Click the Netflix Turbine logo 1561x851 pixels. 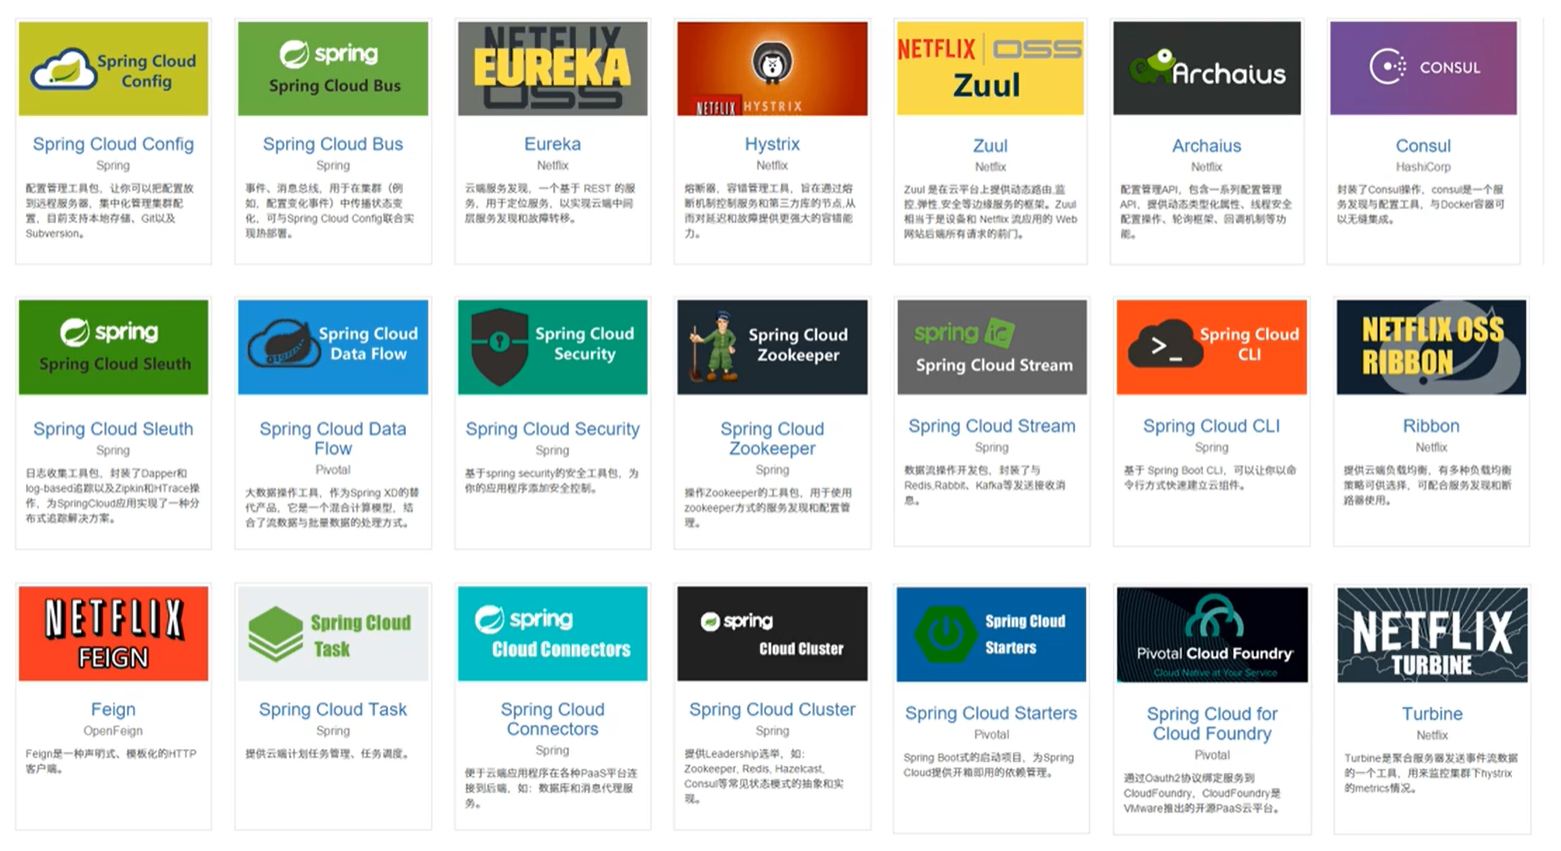click(x=1432, y=635)
